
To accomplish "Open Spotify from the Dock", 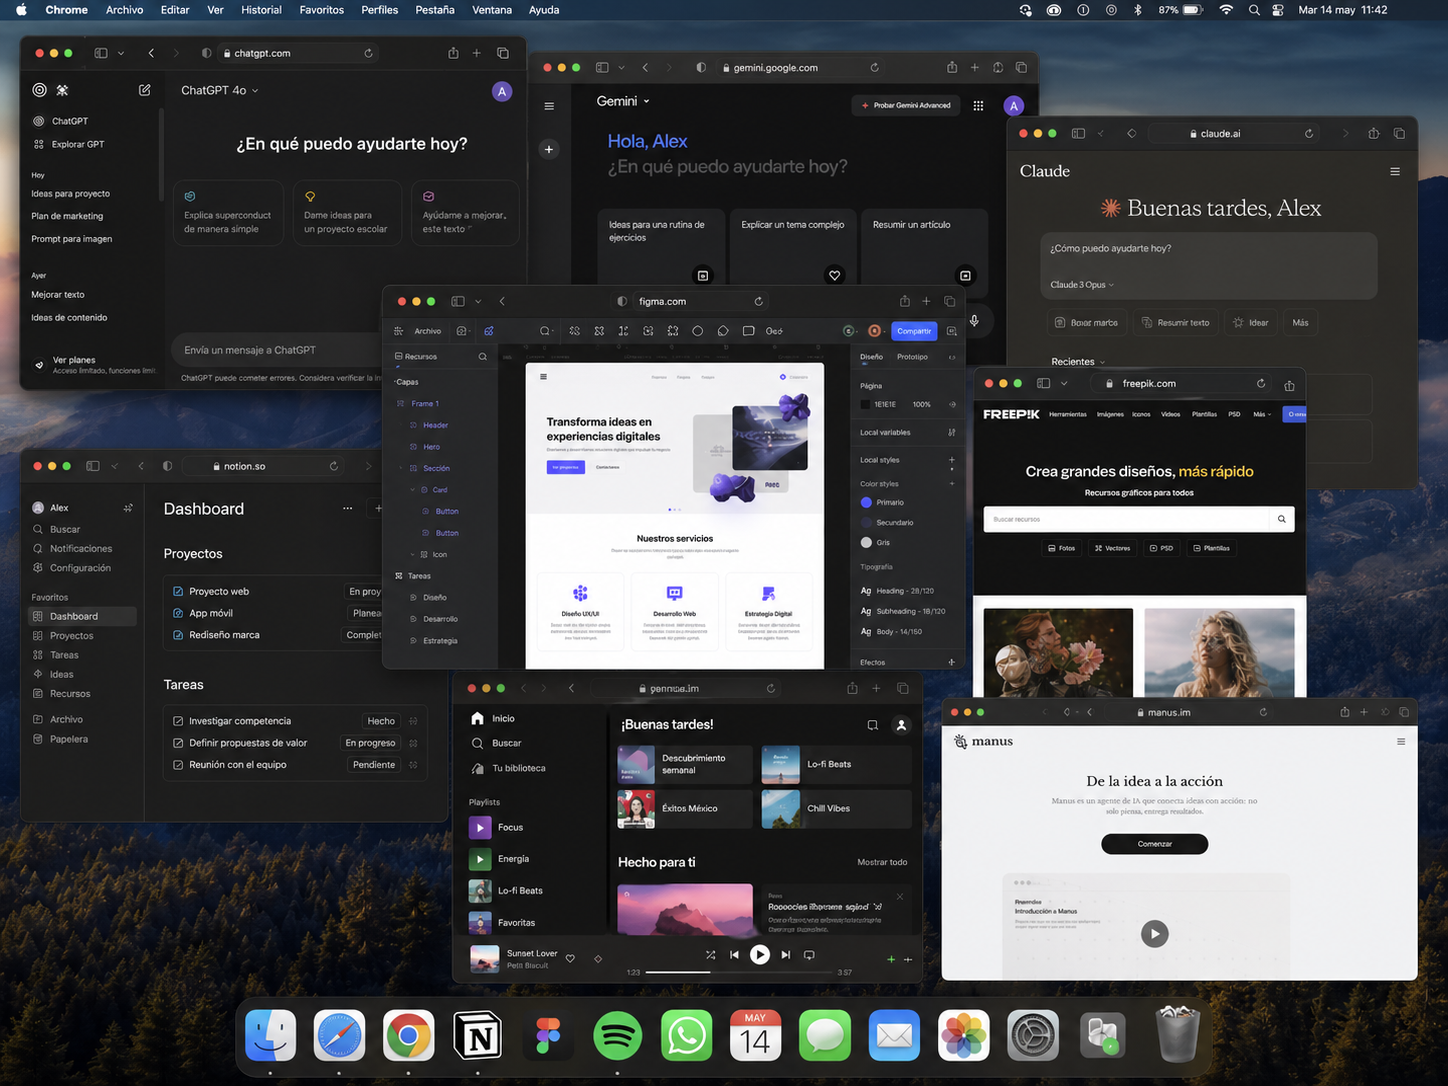I will (617, 1036).
